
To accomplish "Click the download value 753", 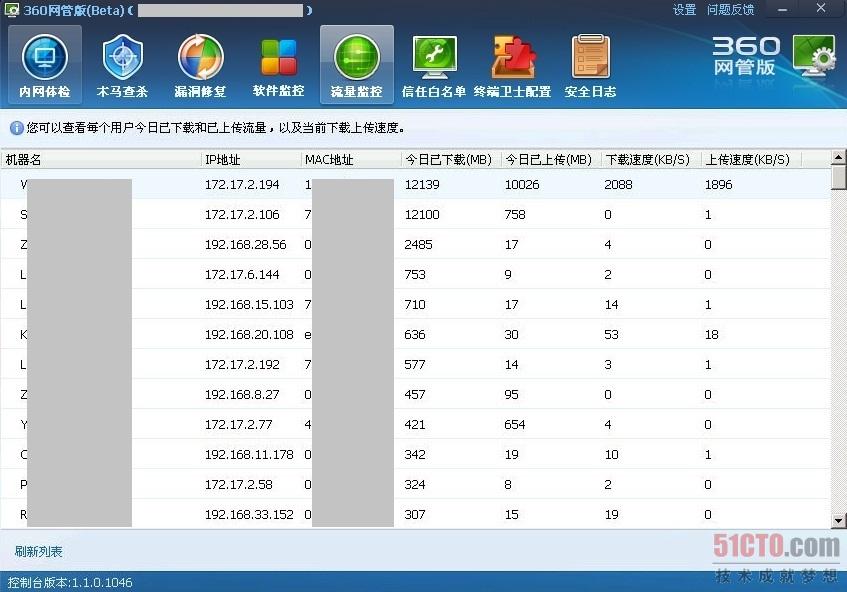I will click(415, 274).
